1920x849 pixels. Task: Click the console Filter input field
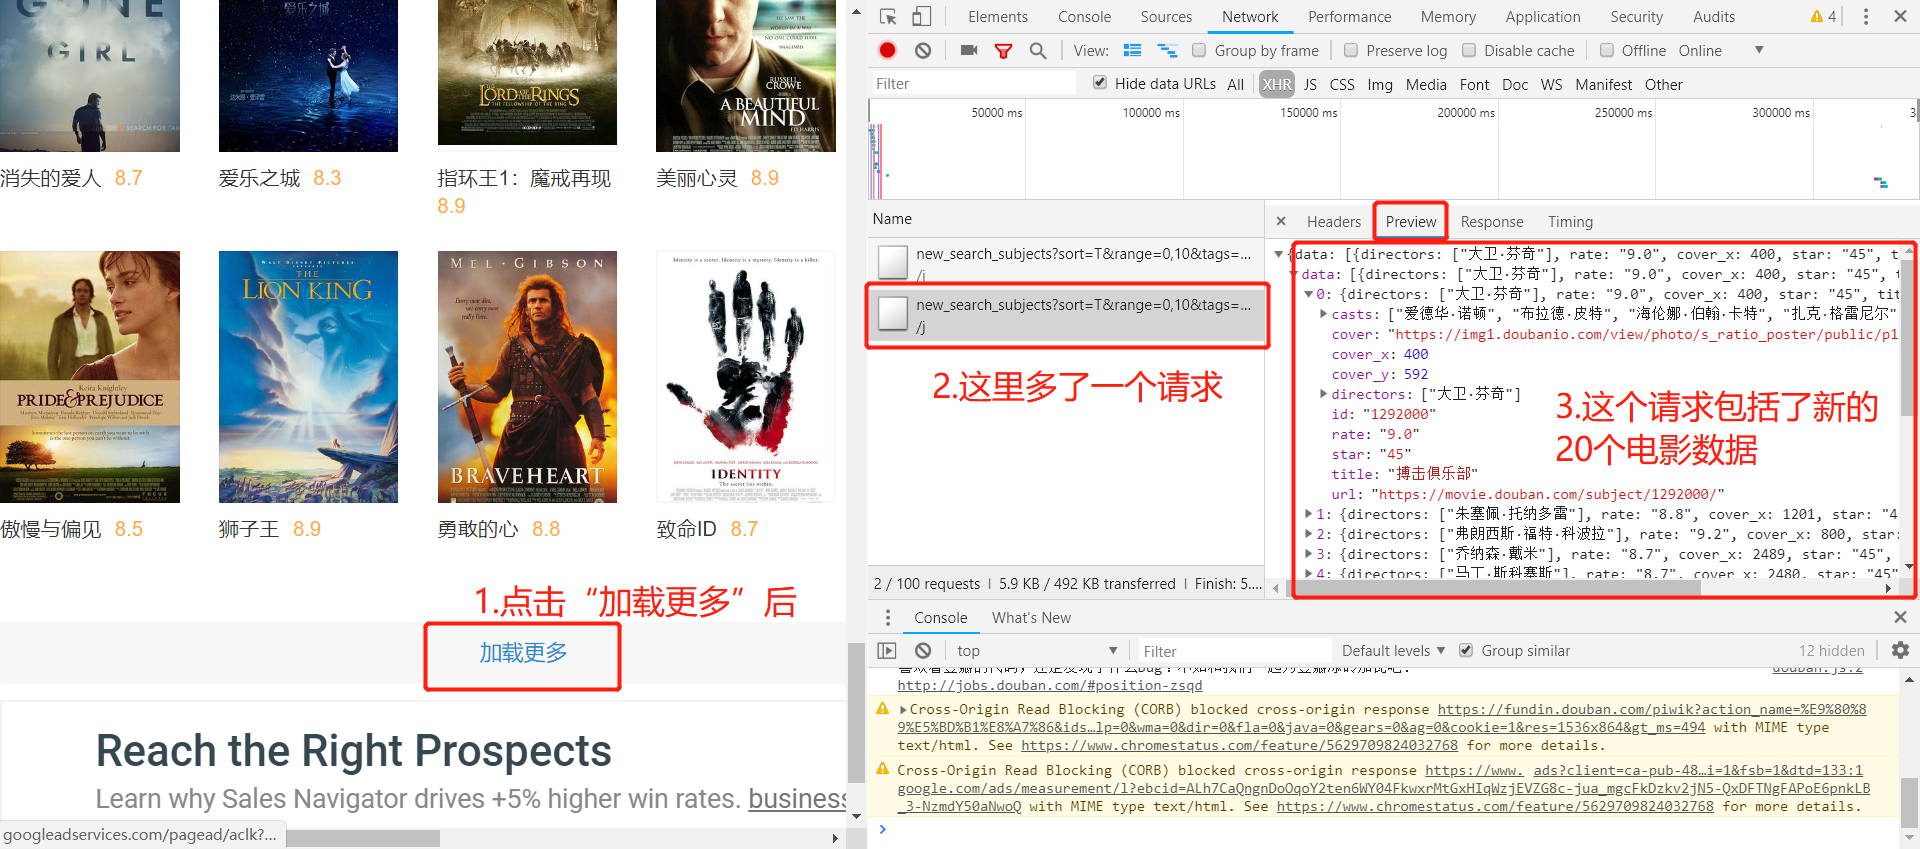tap(1234, 650)
